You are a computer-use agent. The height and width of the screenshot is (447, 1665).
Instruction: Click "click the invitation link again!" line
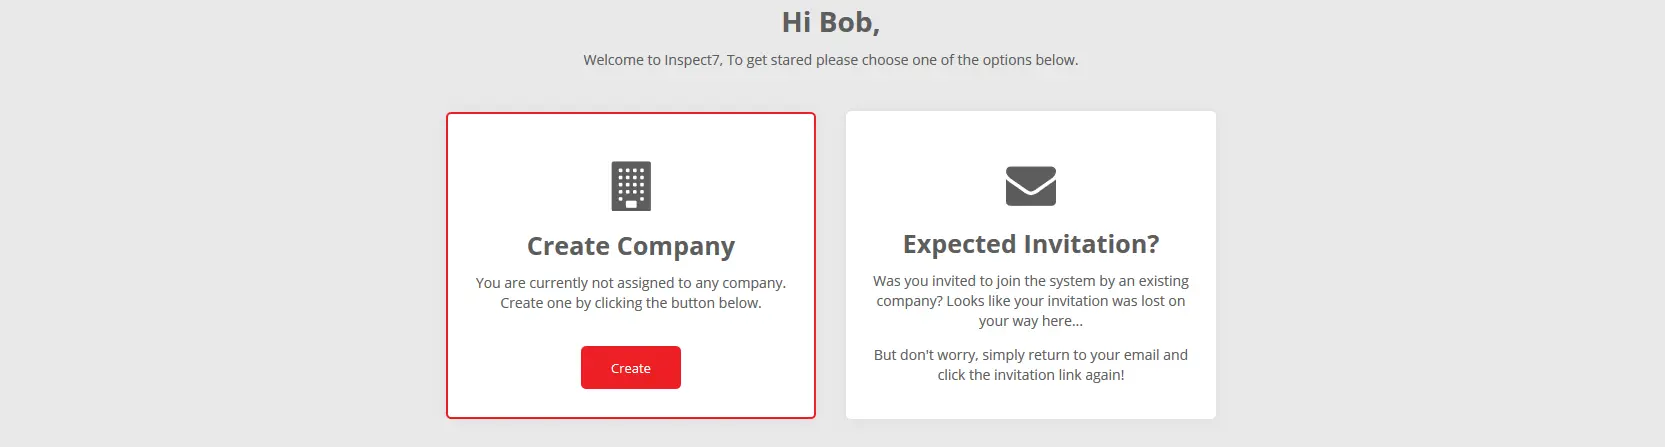(x=1031, y=375)
